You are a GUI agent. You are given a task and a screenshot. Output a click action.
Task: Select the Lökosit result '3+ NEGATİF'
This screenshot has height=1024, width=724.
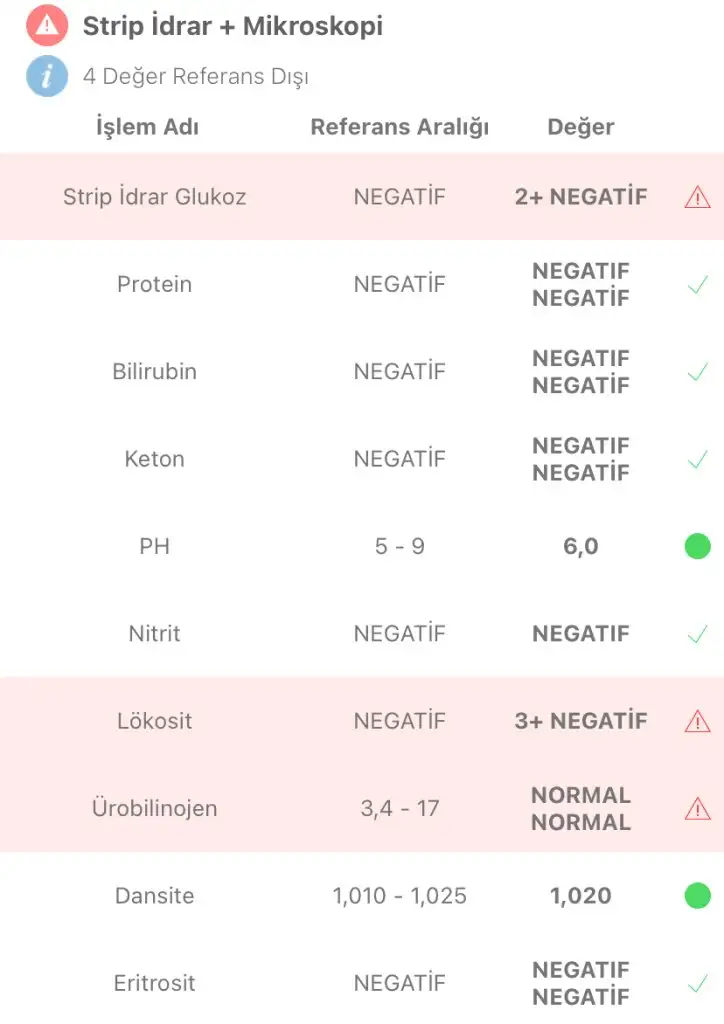tap(580, 721)
